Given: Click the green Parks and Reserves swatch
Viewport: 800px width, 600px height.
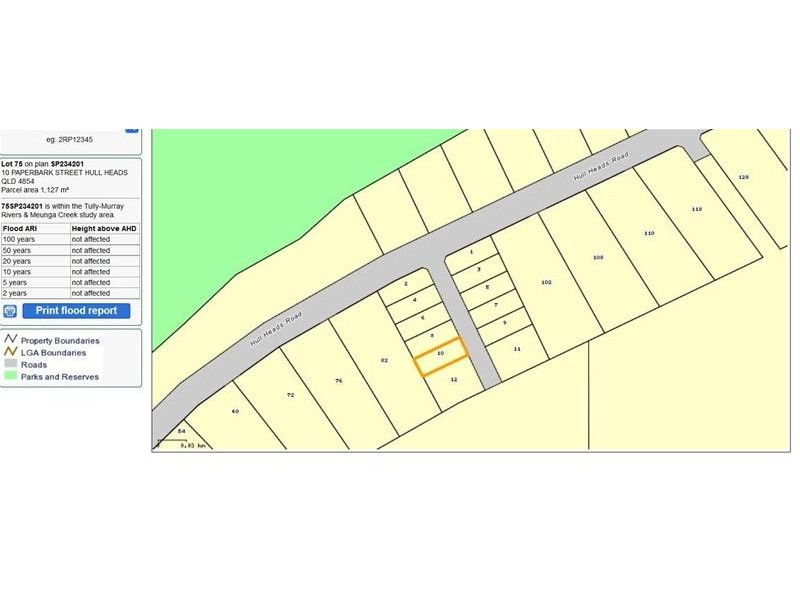Looking at the screenshot, I should point(11,377).
